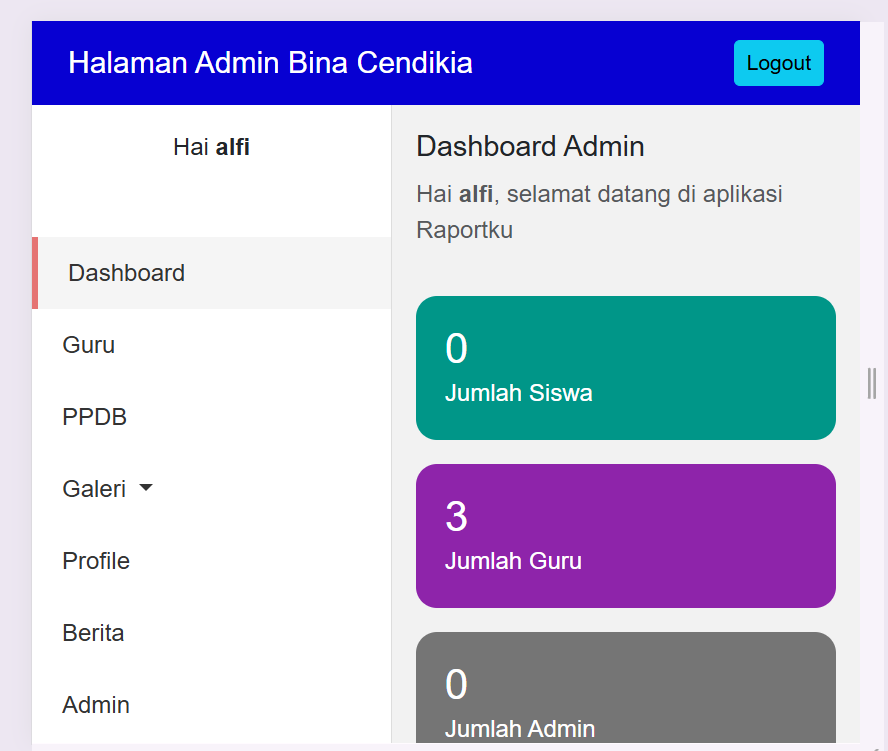Click the 0 count above Jumlah Siswa

(x=456, y=349)
